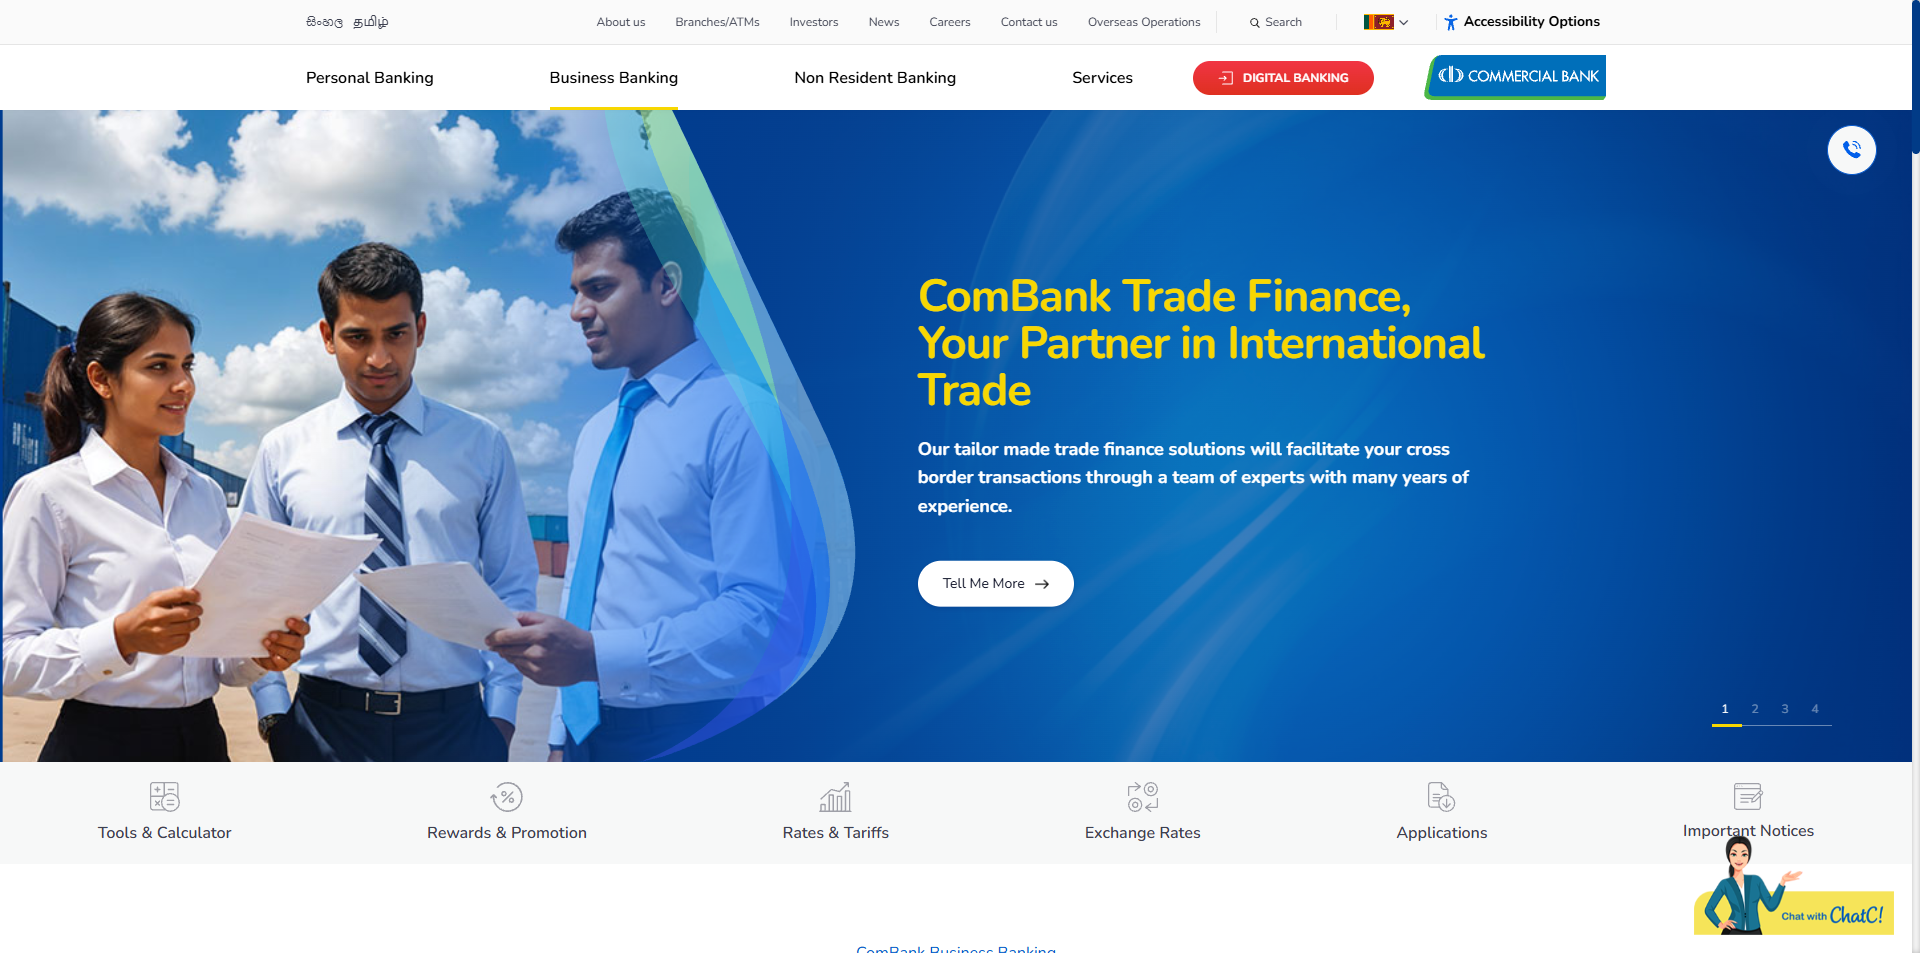Go to About us page
Screen dimensions: 1920x953
tap(621, 22)
